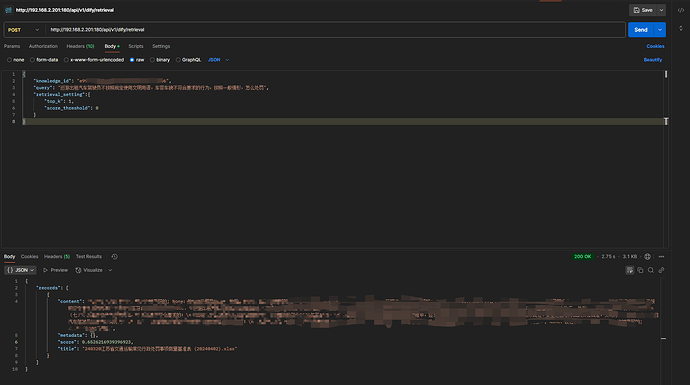The image size is (690, 385).
Task: Select x-www-form-urlencoded body type
Action: (x=94, y=60)
